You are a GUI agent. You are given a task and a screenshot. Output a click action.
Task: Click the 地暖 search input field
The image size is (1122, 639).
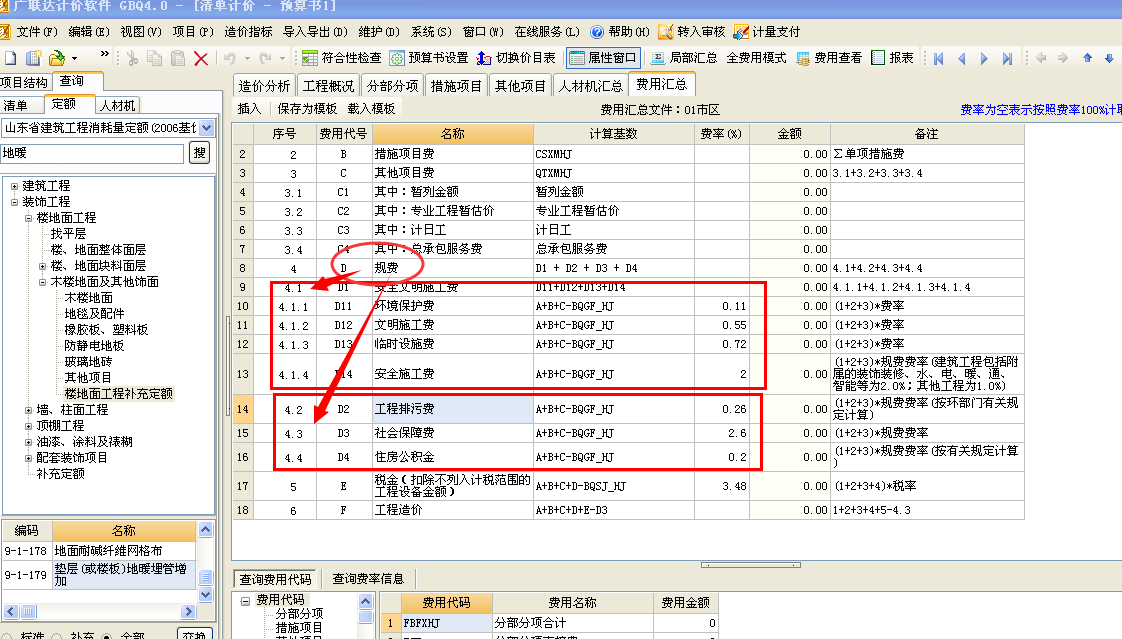click(x=92, y=152)
